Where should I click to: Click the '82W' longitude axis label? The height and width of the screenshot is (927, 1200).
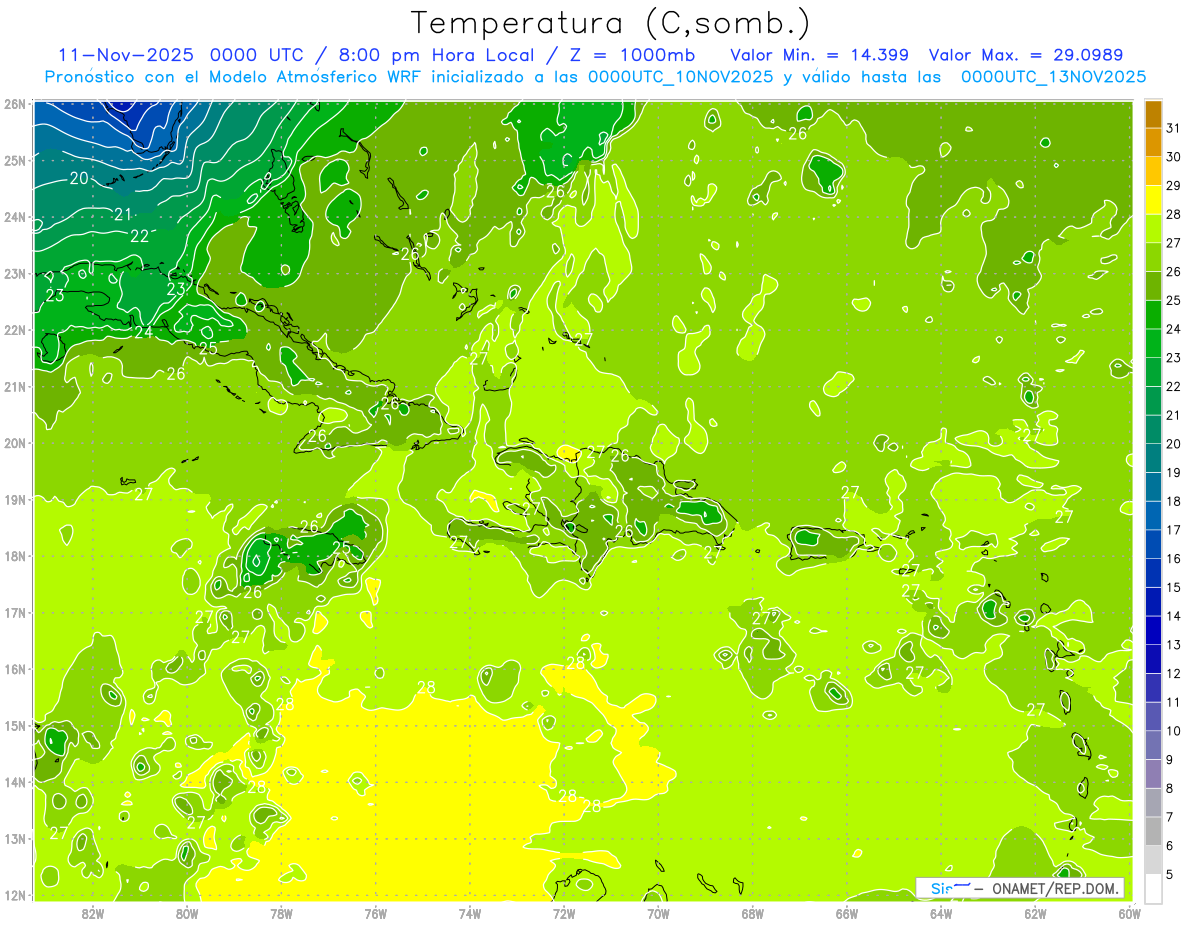click(x=93, y=912)
